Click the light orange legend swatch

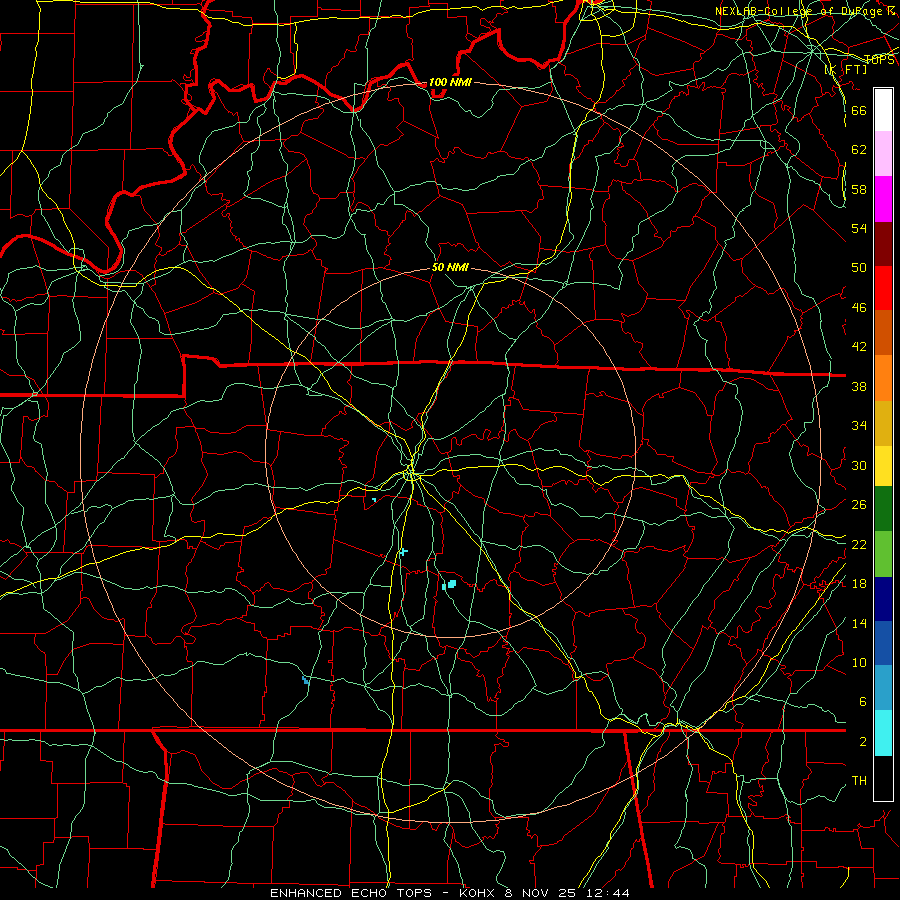[883, 378]
